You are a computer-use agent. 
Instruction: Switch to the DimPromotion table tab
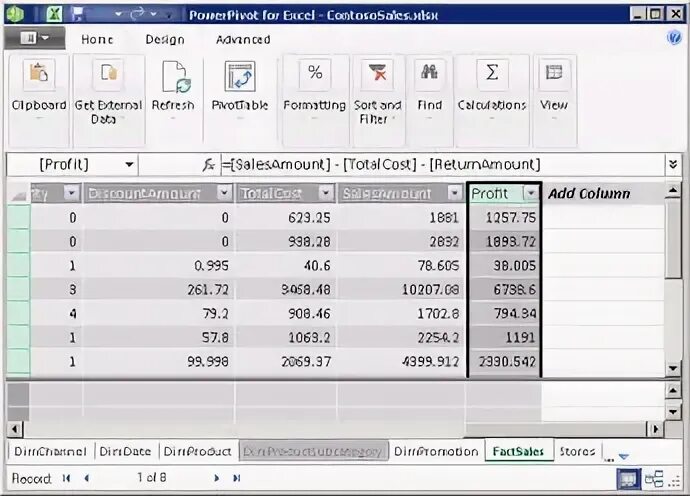point(436,452)
